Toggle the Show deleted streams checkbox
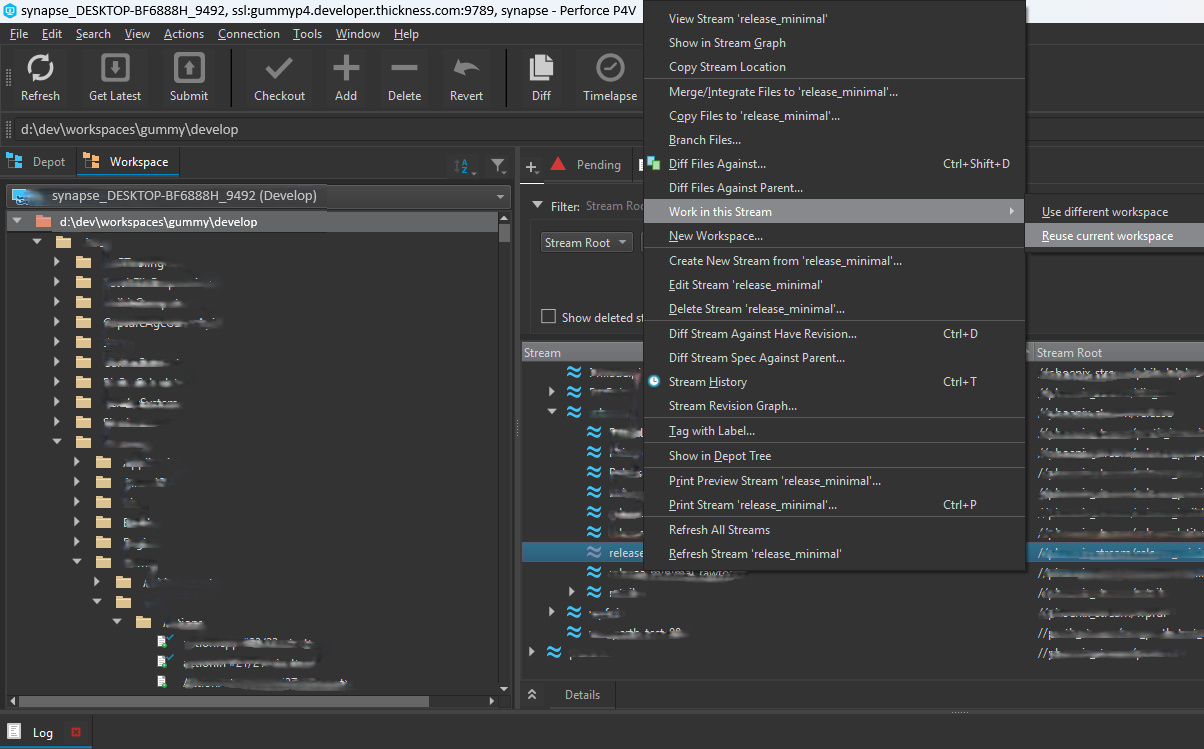 pyautogui.click(x=548, y=317)
